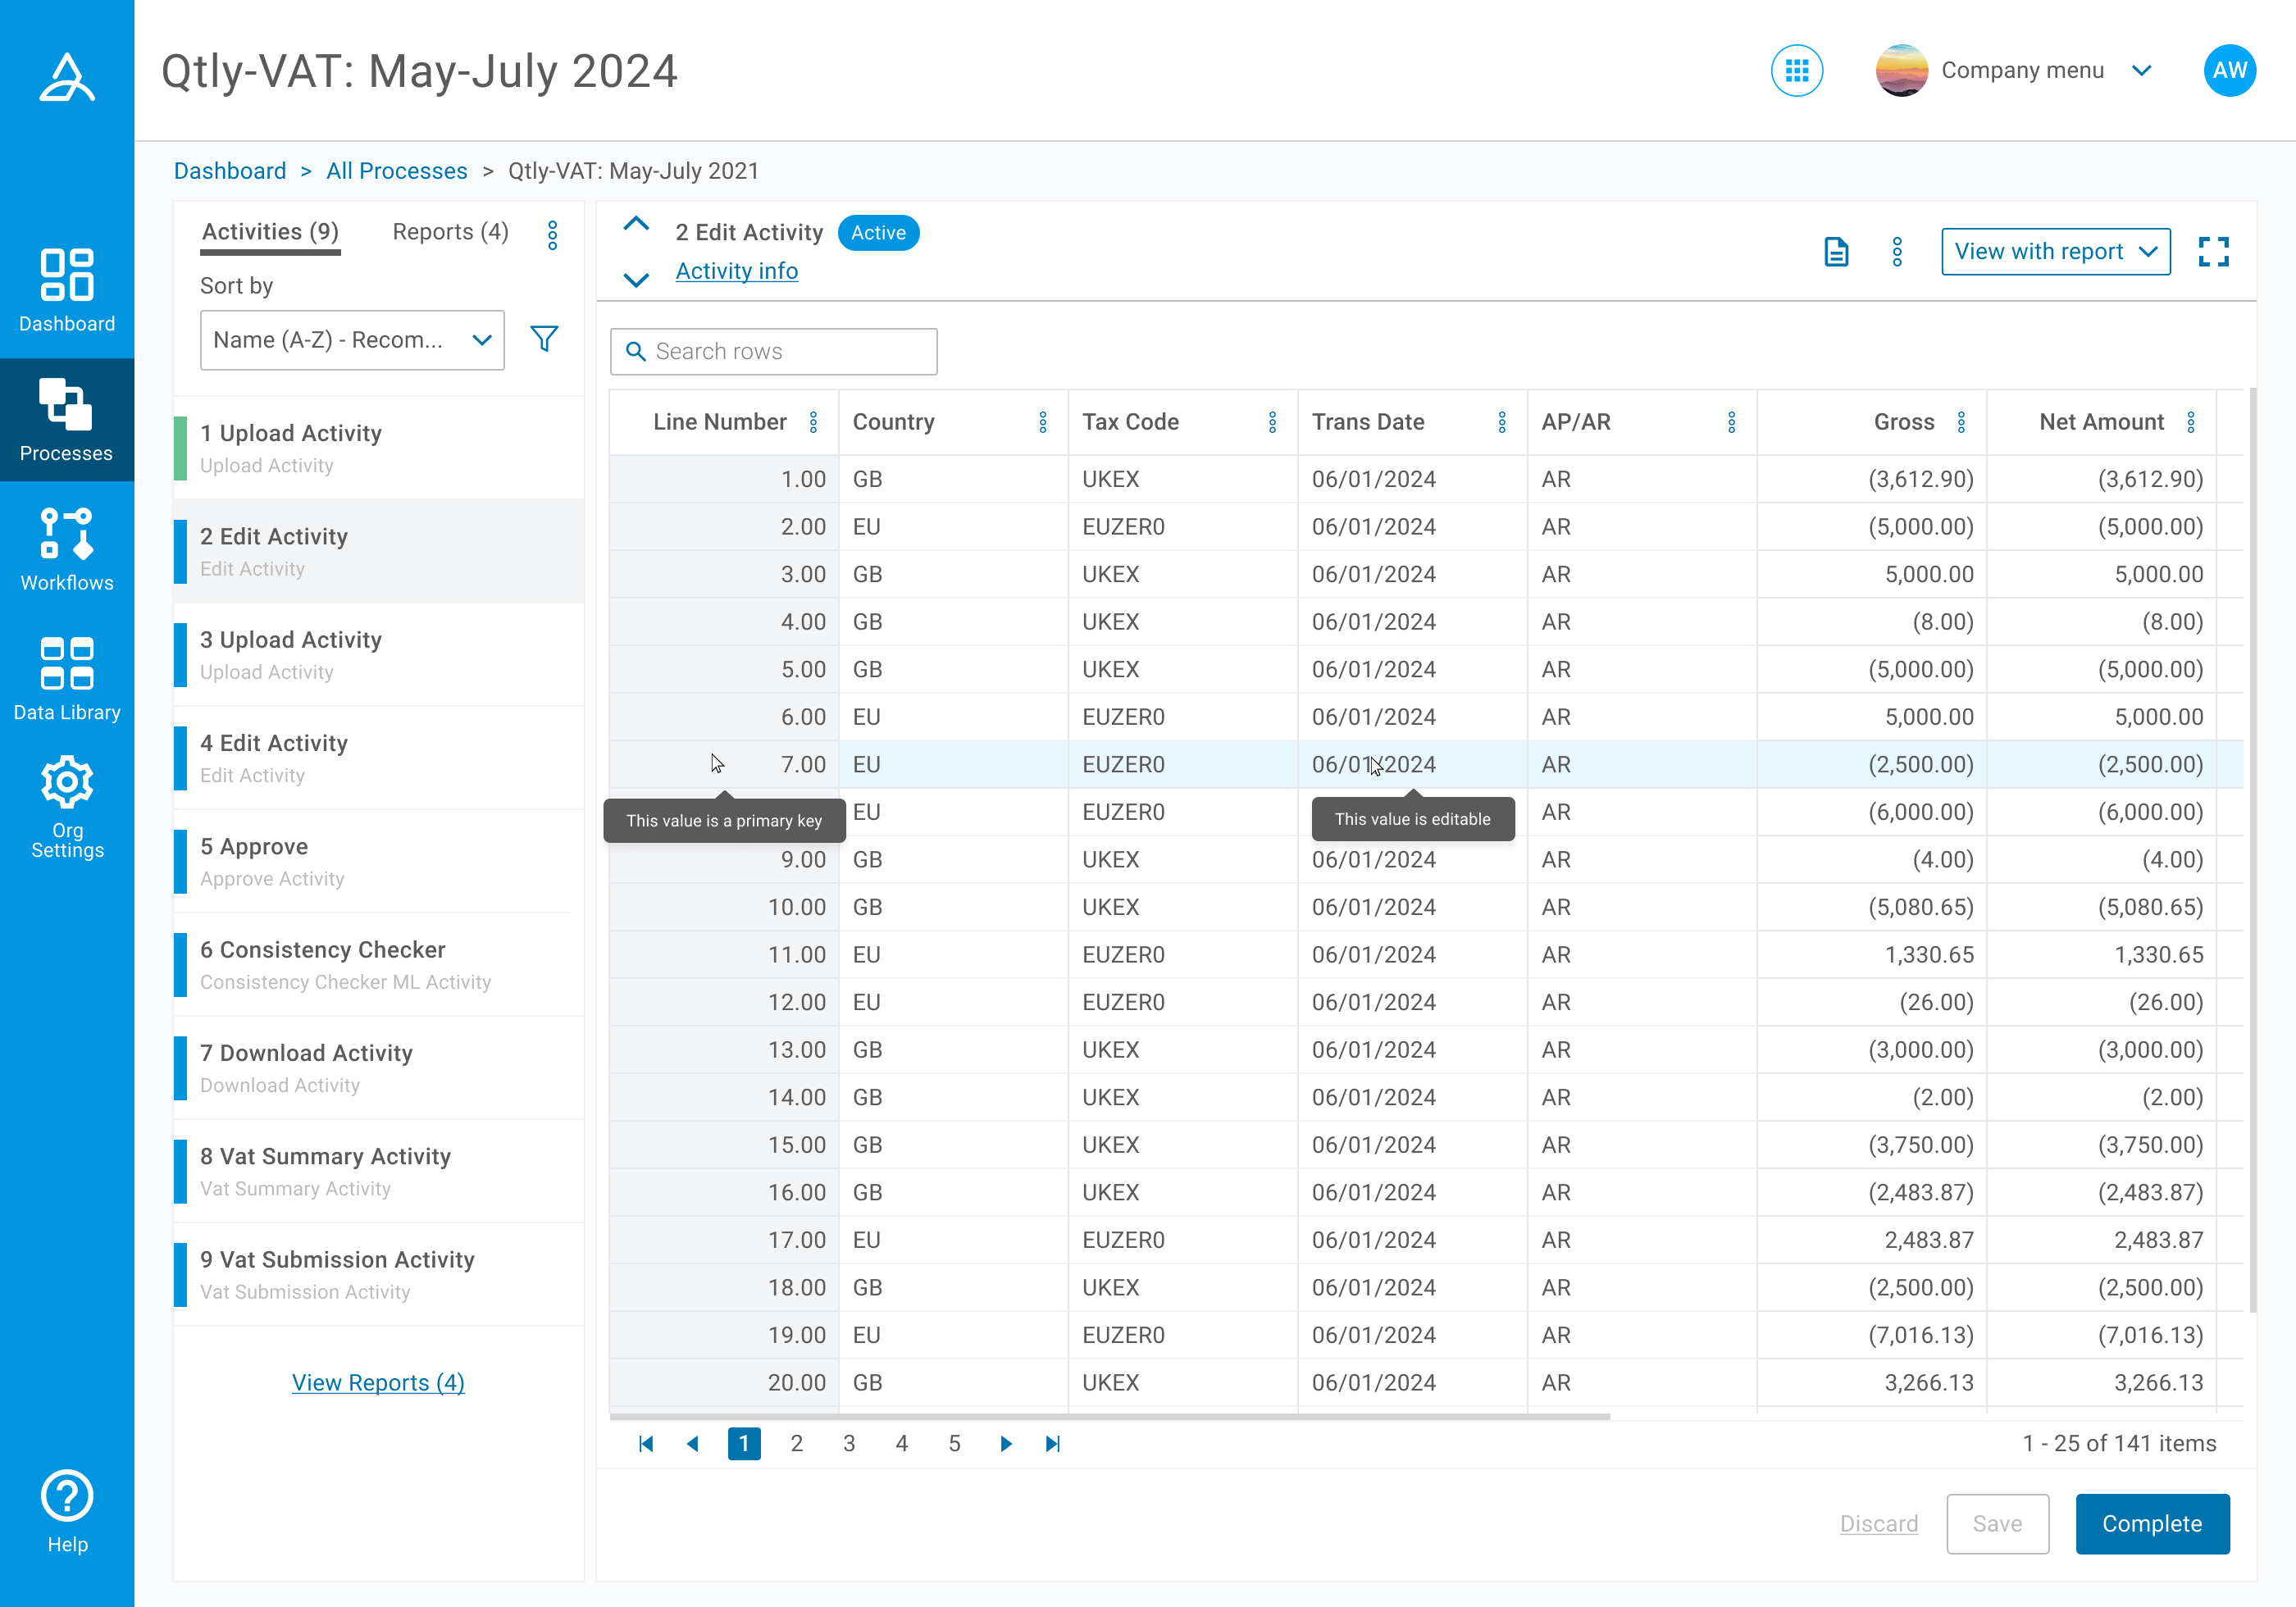Open the document notes icon

[x=1836, y=252]
